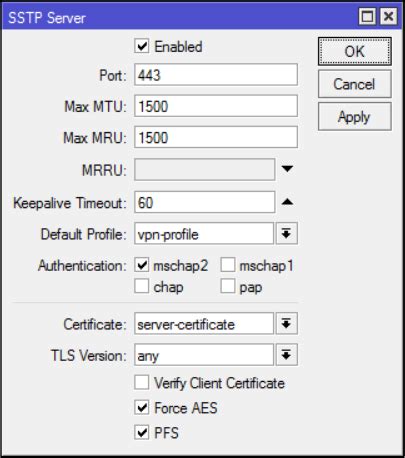The width and height of the screenshot is (405, 458).
Task: Click the vpn-profile Default Profile field
Action: pos(204,234)
